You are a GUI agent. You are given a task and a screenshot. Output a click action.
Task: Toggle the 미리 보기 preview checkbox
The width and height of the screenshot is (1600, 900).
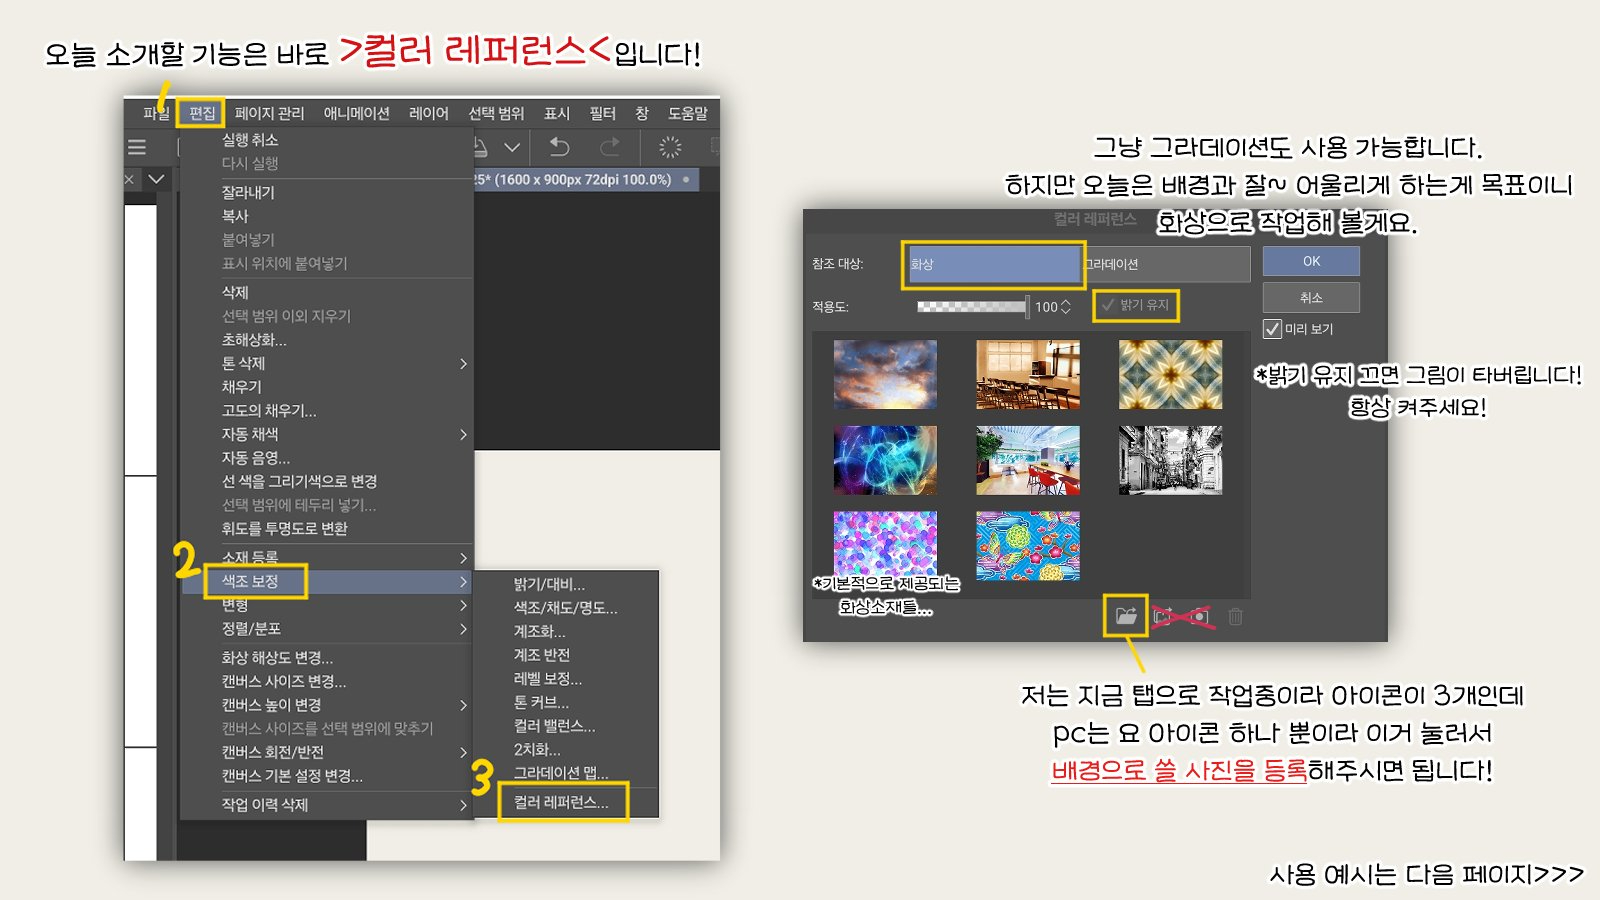[x=1272, y=329]
